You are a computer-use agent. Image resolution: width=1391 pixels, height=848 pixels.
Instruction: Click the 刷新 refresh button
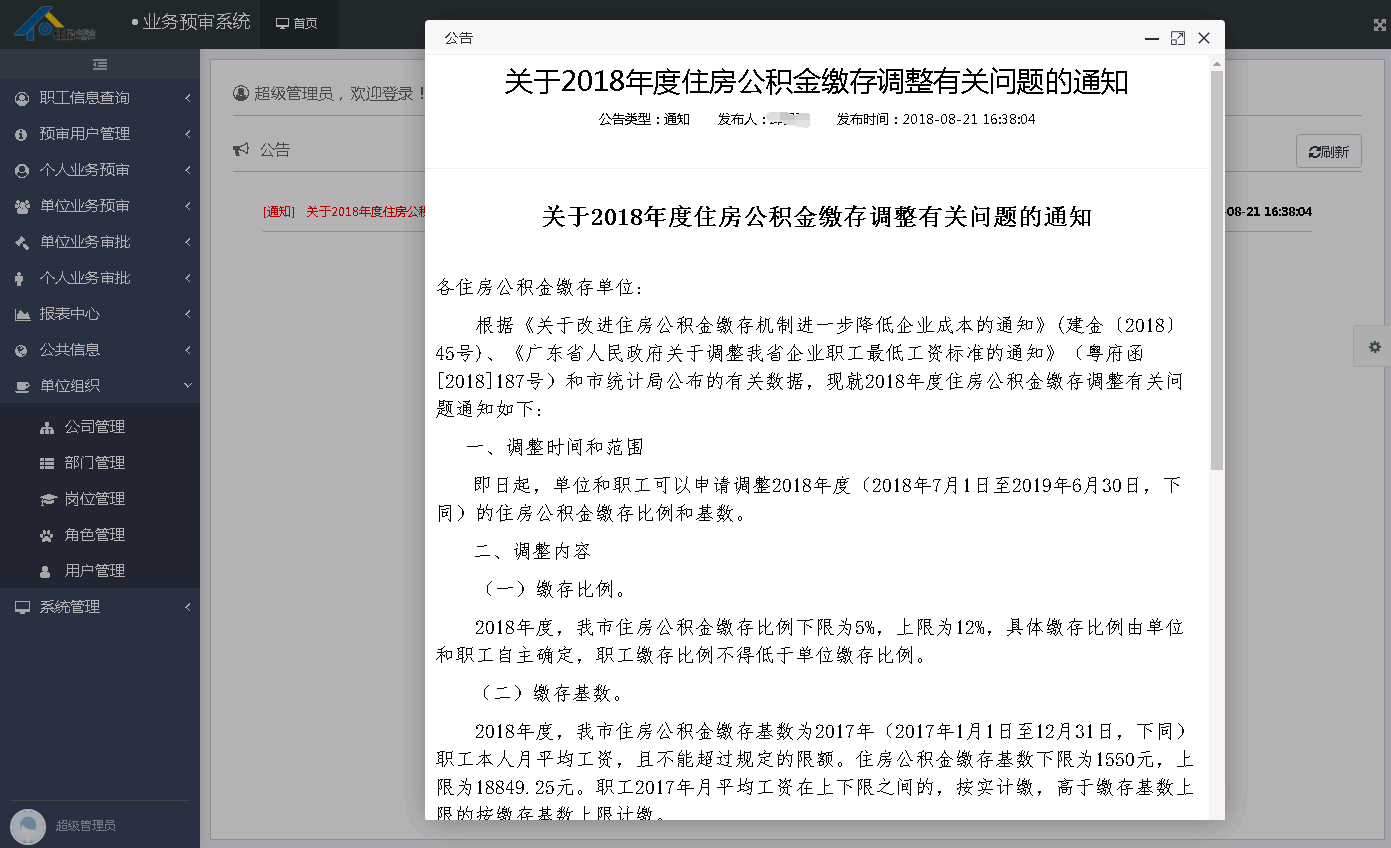coord(1328,152)
